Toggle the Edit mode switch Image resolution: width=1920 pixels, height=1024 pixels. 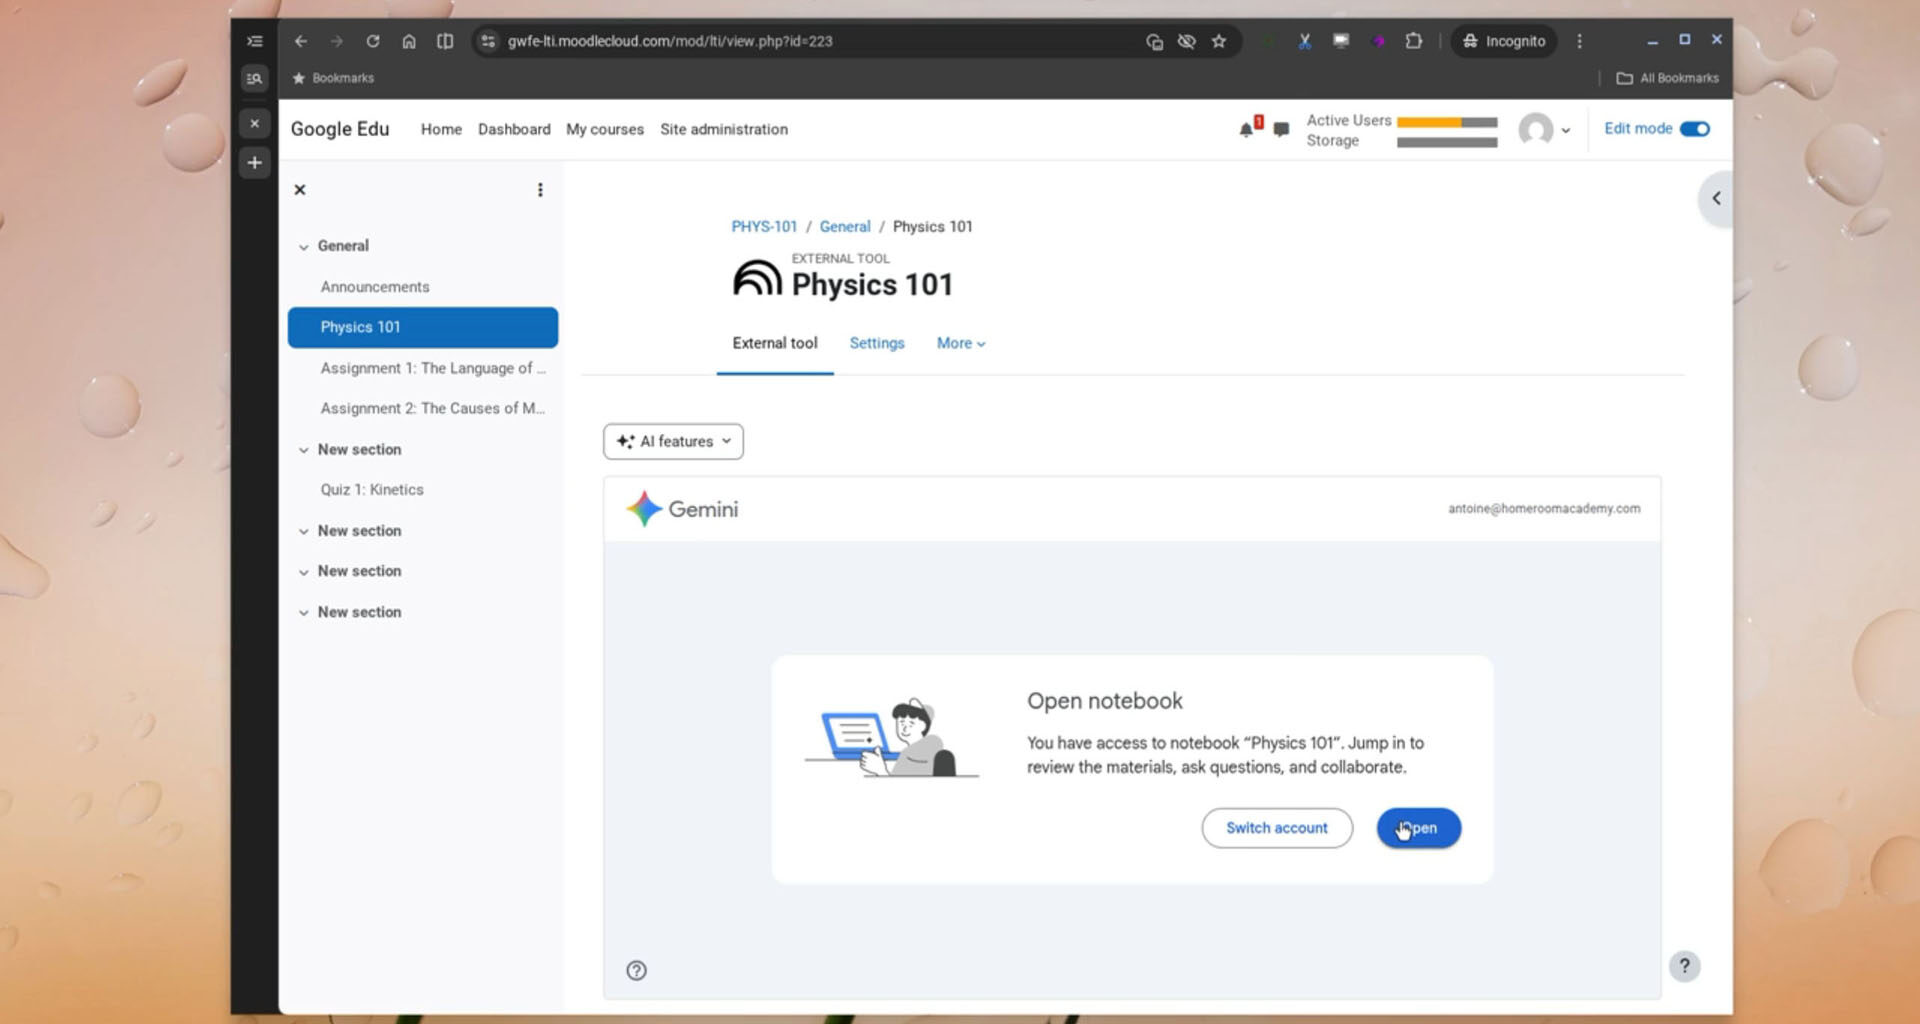tap(1695, 128)
